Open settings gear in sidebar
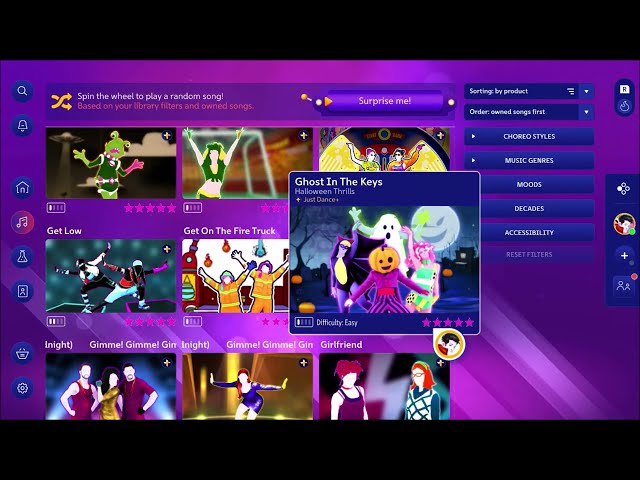 (x=22, y=388)
